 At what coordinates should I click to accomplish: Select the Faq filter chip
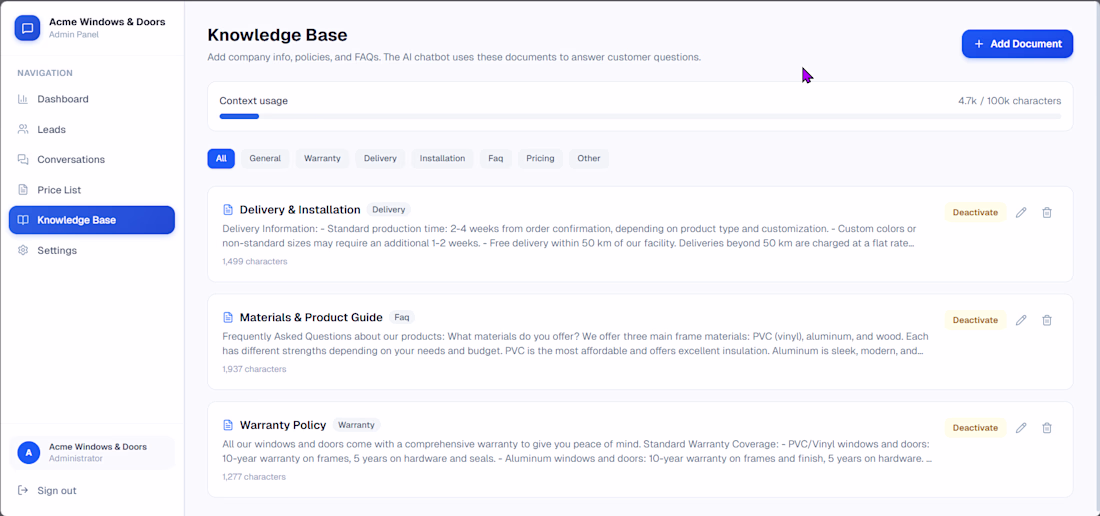[495, 158]
